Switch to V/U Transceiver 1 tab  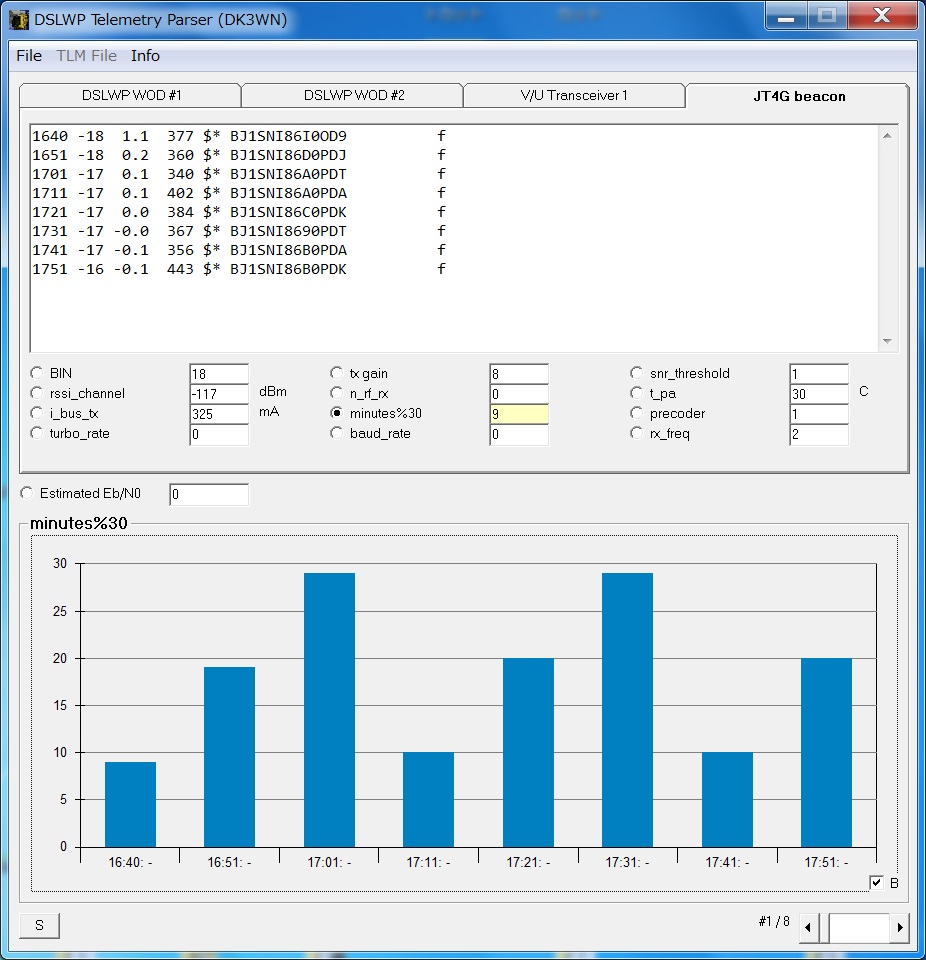click(574, 96)
